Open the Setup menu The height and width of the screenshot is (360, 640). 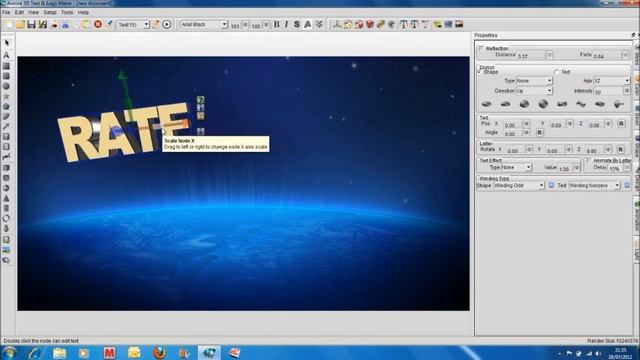(x=50, y=13)
